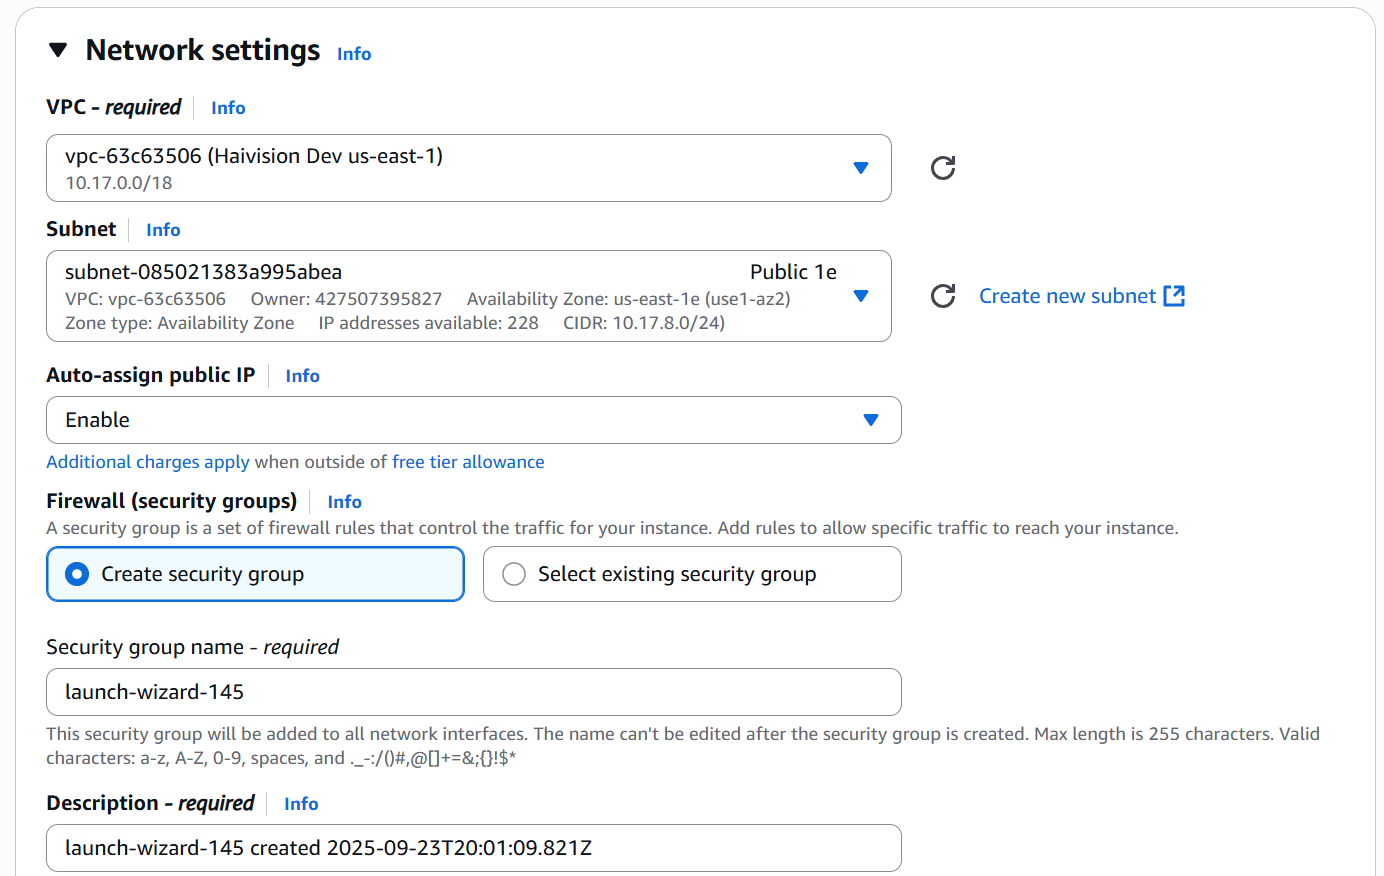Select the Create security group highlighted card
The image size is (1384, 876).
(x=255, y=574)
